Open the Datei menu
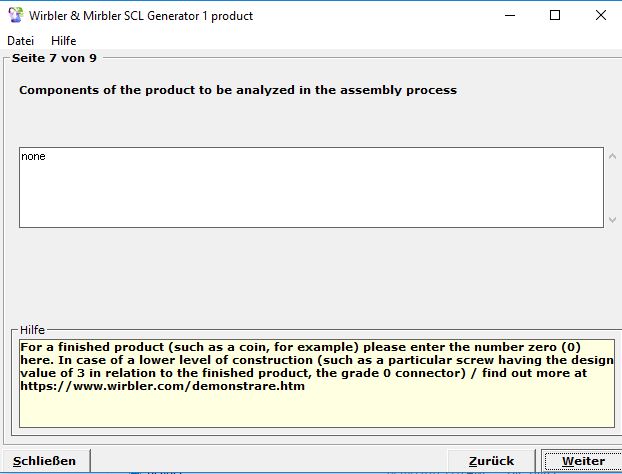 20,41
